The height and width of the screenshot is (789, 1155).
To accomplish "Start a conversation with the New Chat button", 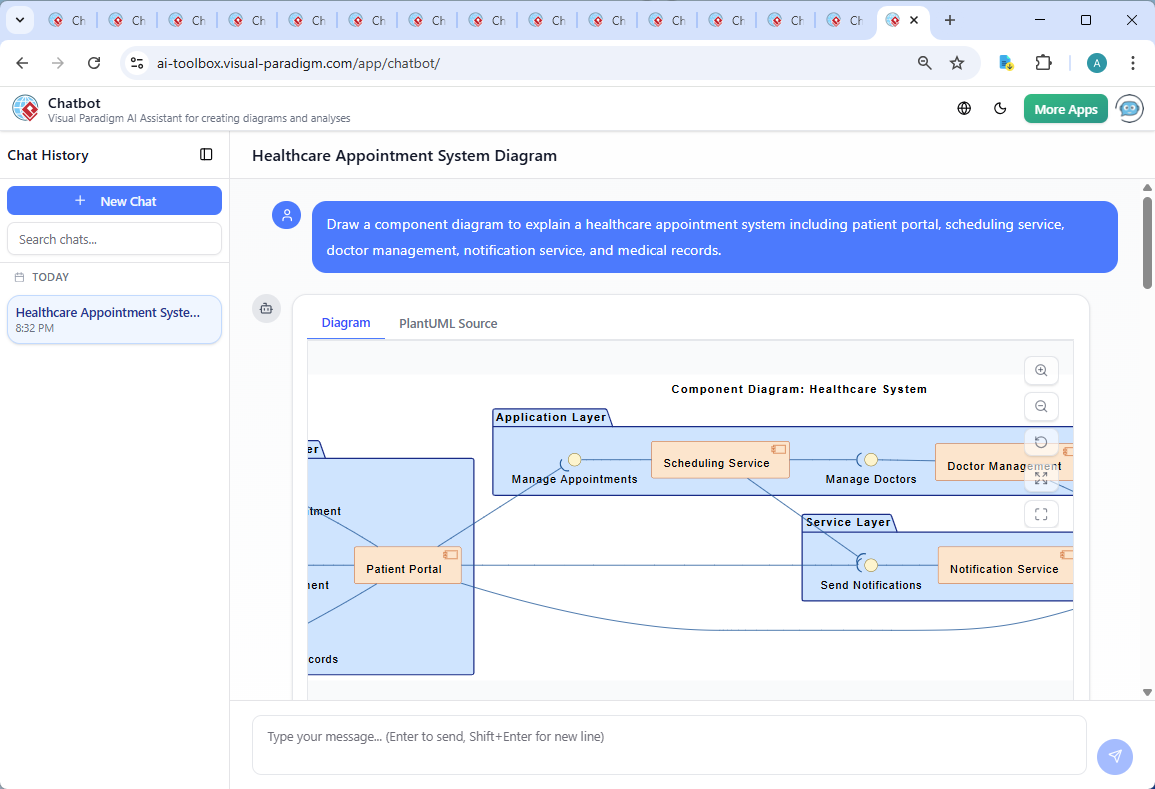I will (114, 200).
